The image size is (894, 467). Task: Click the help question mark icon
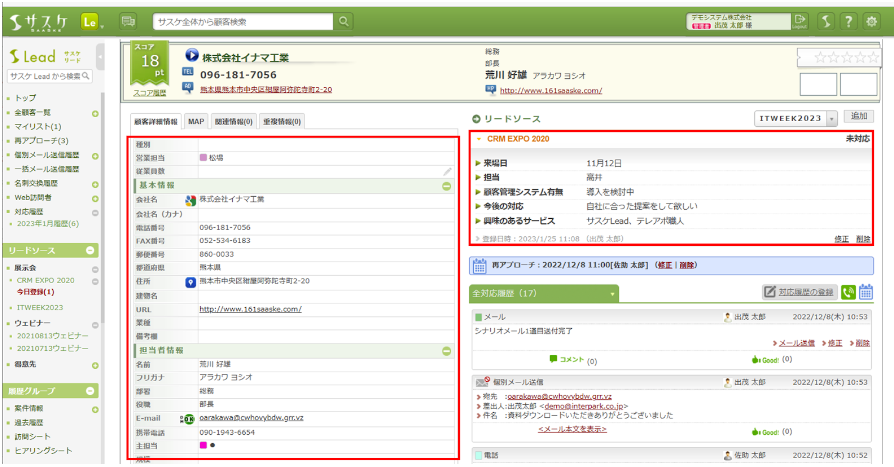click(x=849, y=20)
